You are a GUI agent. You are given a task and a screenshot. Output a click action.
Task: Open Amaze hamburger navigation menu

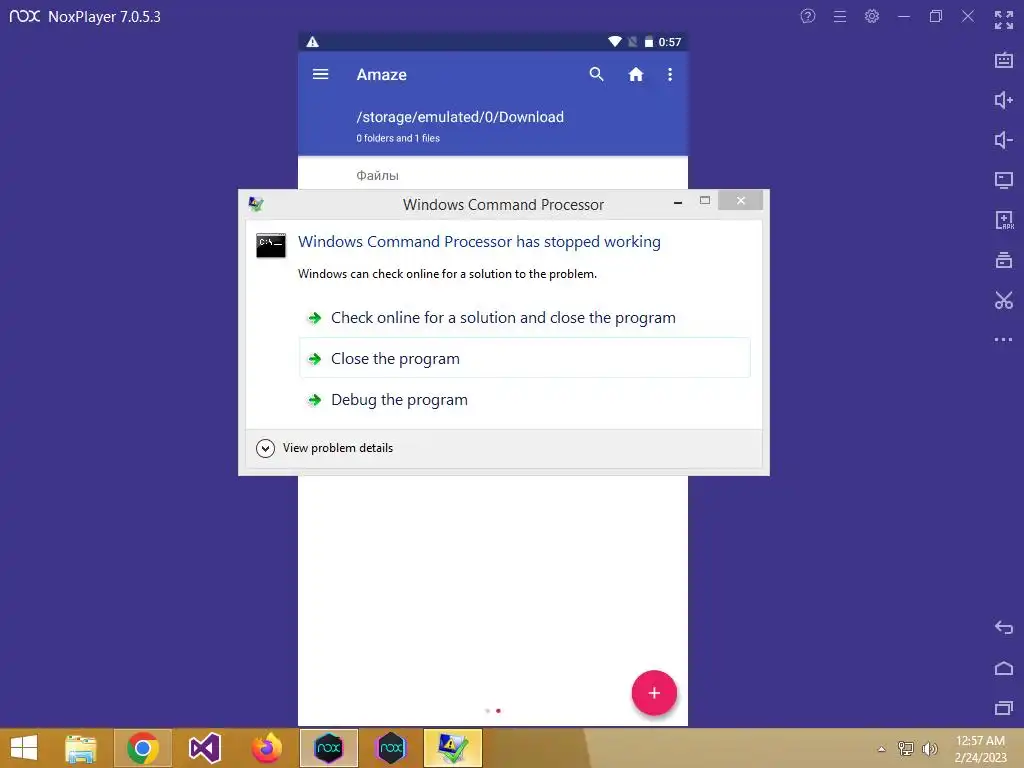pyautogui.click(x=320, y=74)
